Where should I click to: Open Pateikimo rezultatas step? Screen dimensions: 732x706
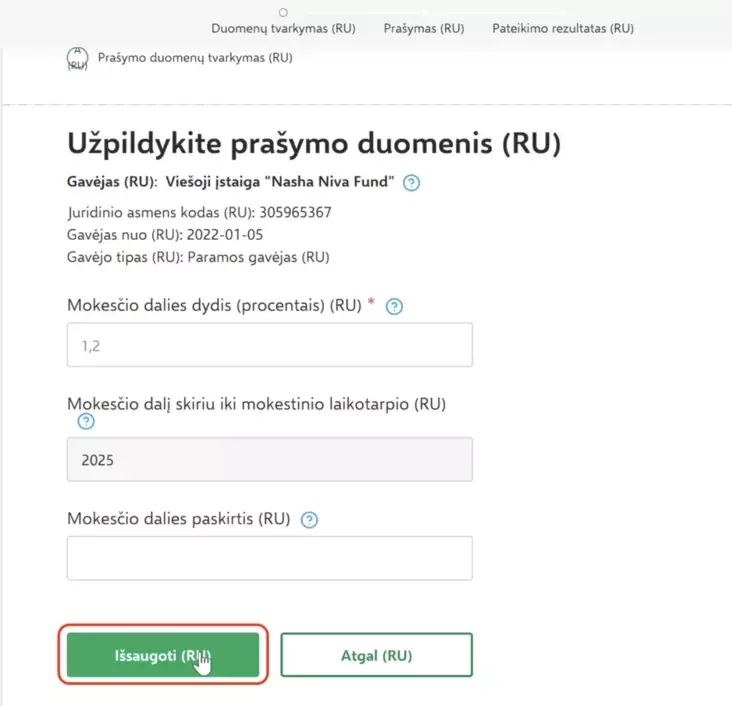(x=563, y=29)
